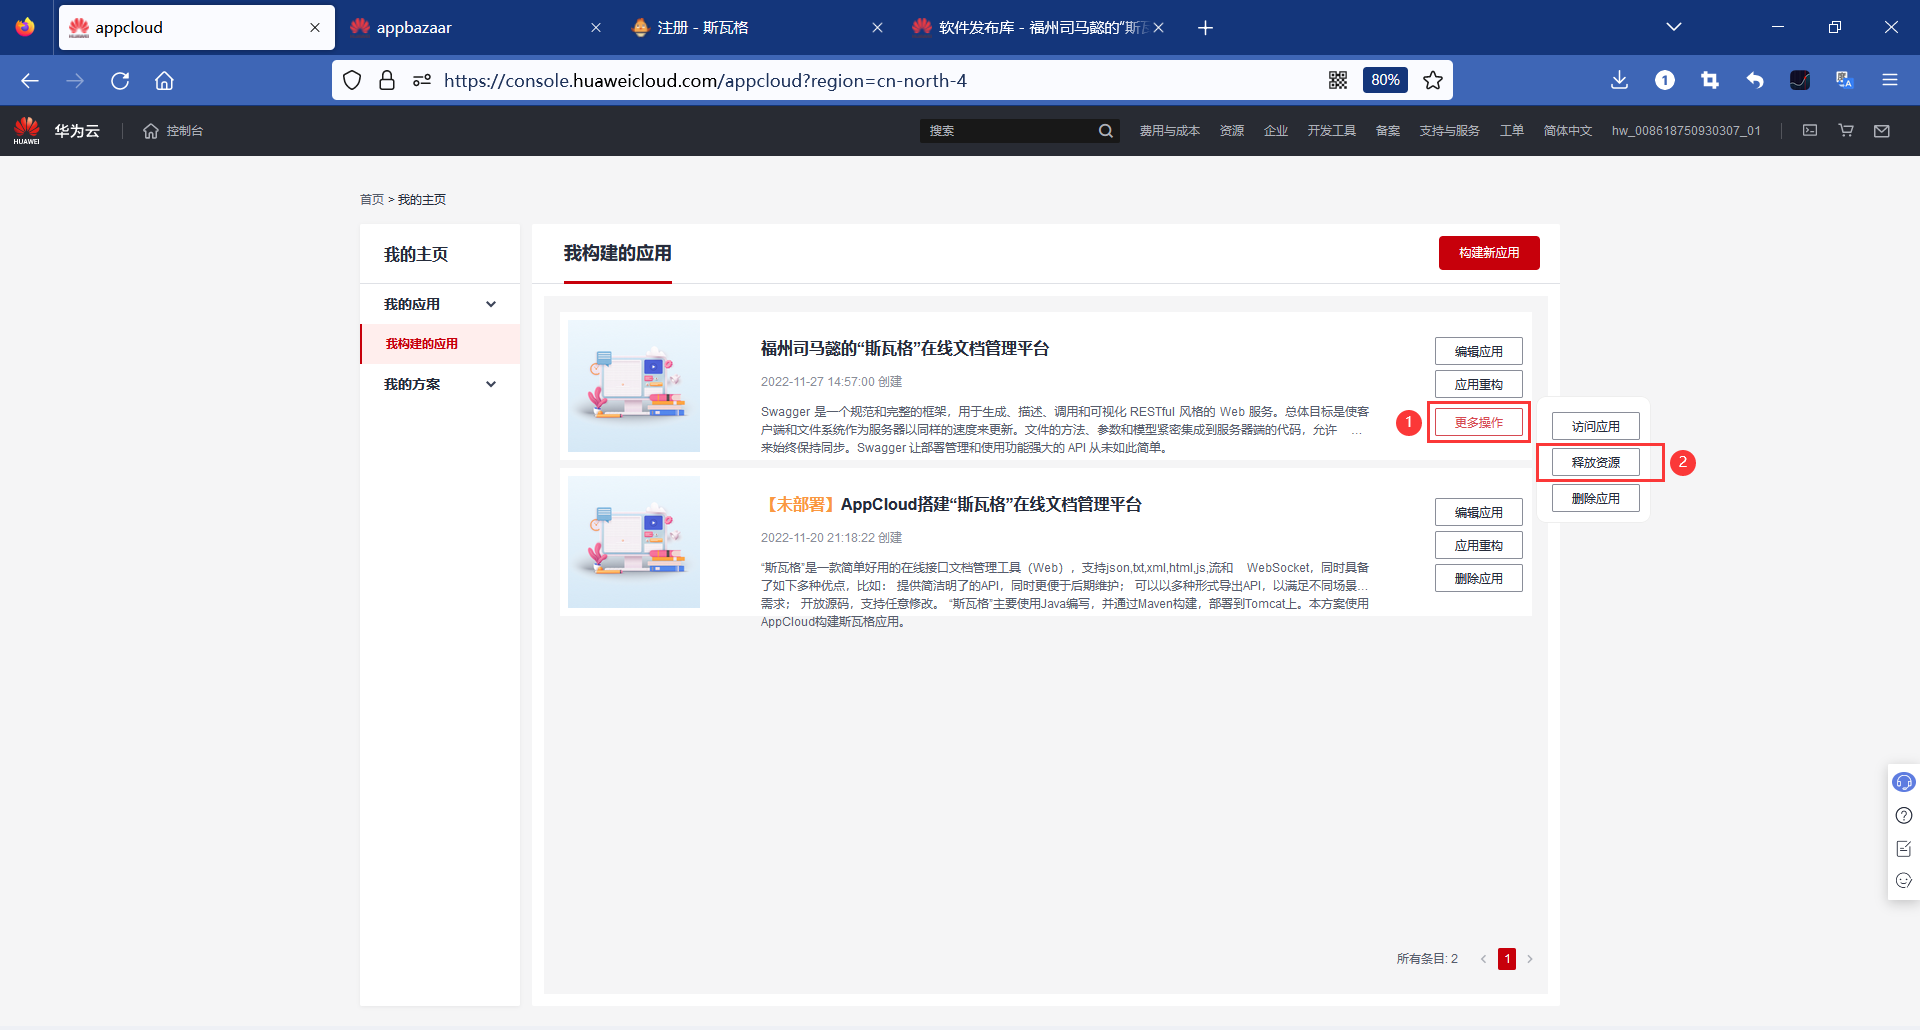The width and height of the screenshot is (1920, 1030).
Task: Click 应用重构 for 福州司马懿 app
Action: (x=1479, y=385)
